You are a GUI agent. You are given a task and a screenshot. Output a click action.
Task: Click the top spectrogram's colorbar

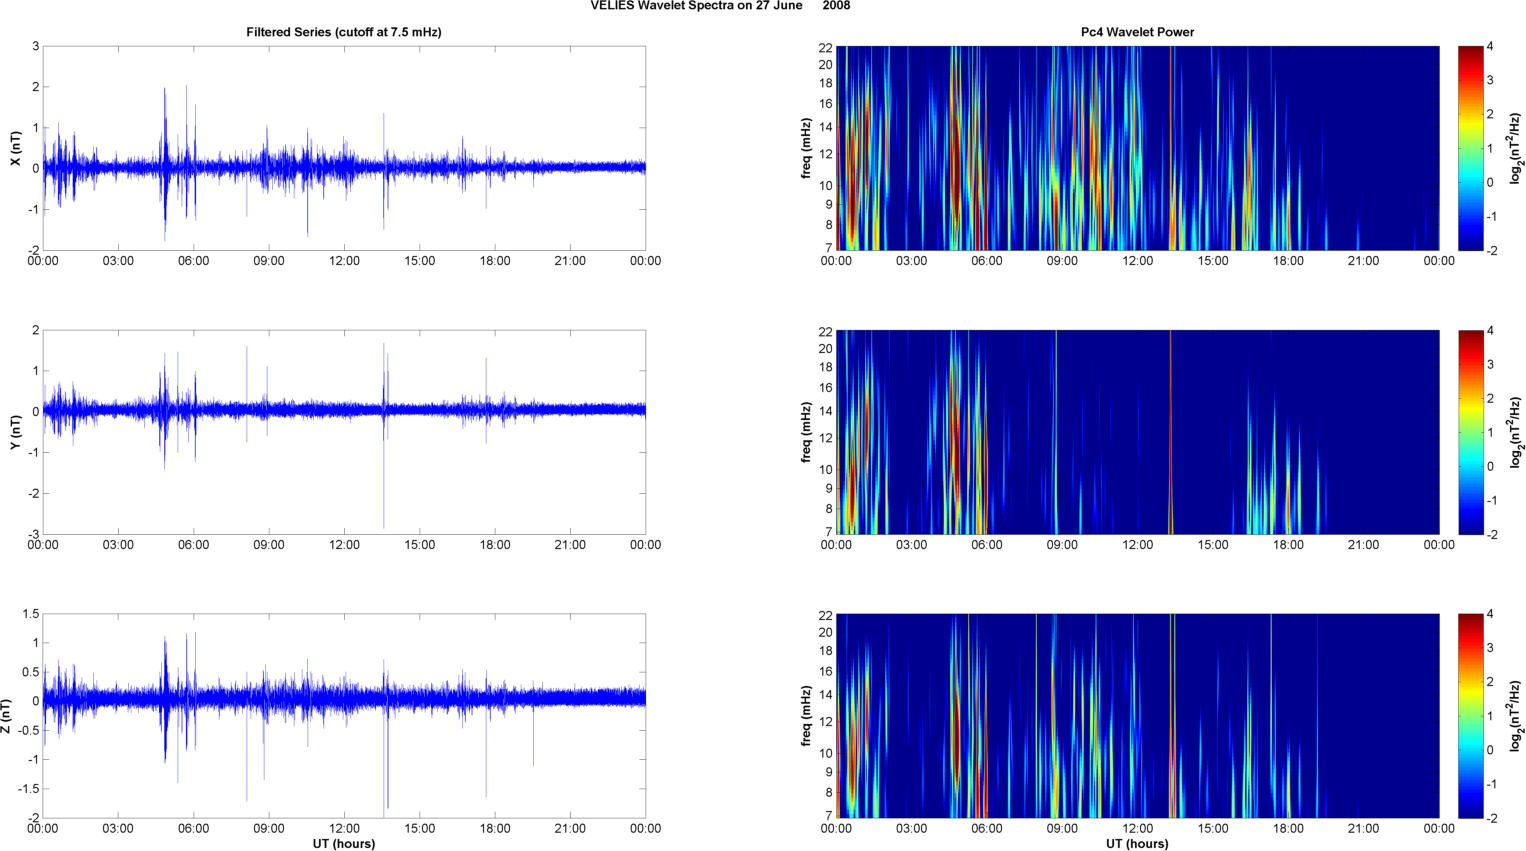tap(1470, 148)
